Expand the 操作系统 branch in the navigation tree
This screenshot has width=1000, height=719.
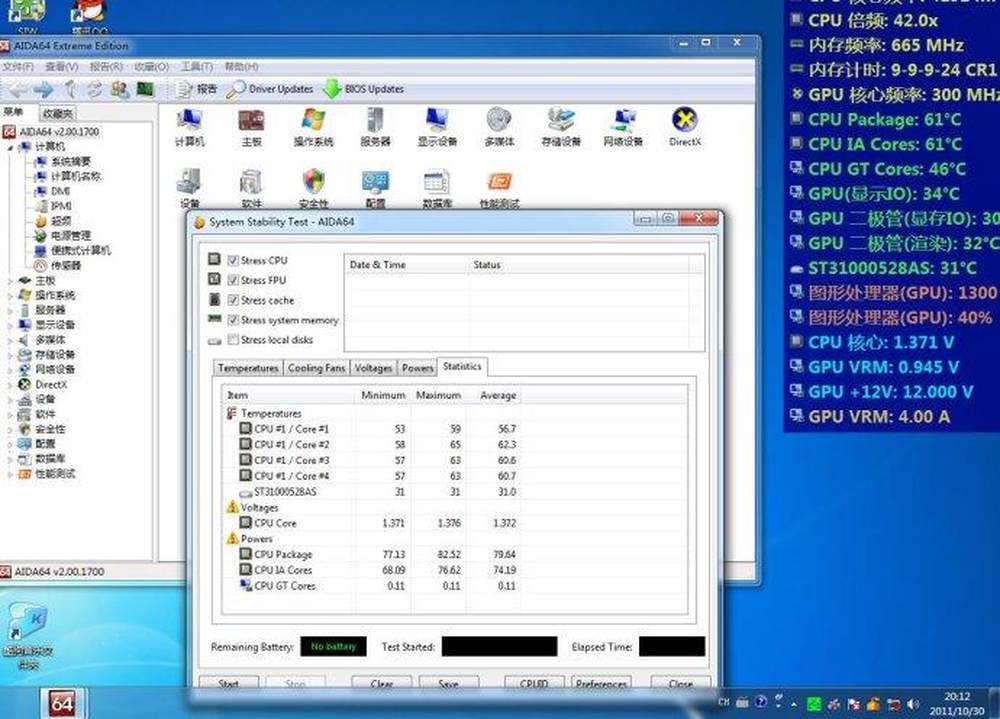tap(10, 295)
